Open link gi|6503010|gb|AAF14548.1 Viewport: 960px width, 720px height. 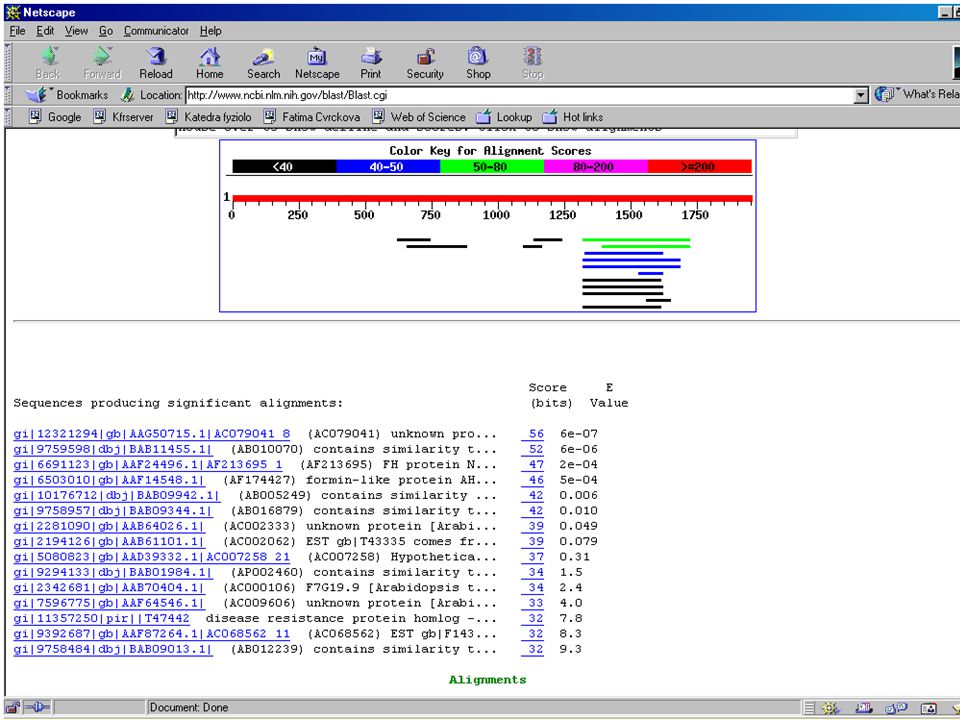coord(109,479)
